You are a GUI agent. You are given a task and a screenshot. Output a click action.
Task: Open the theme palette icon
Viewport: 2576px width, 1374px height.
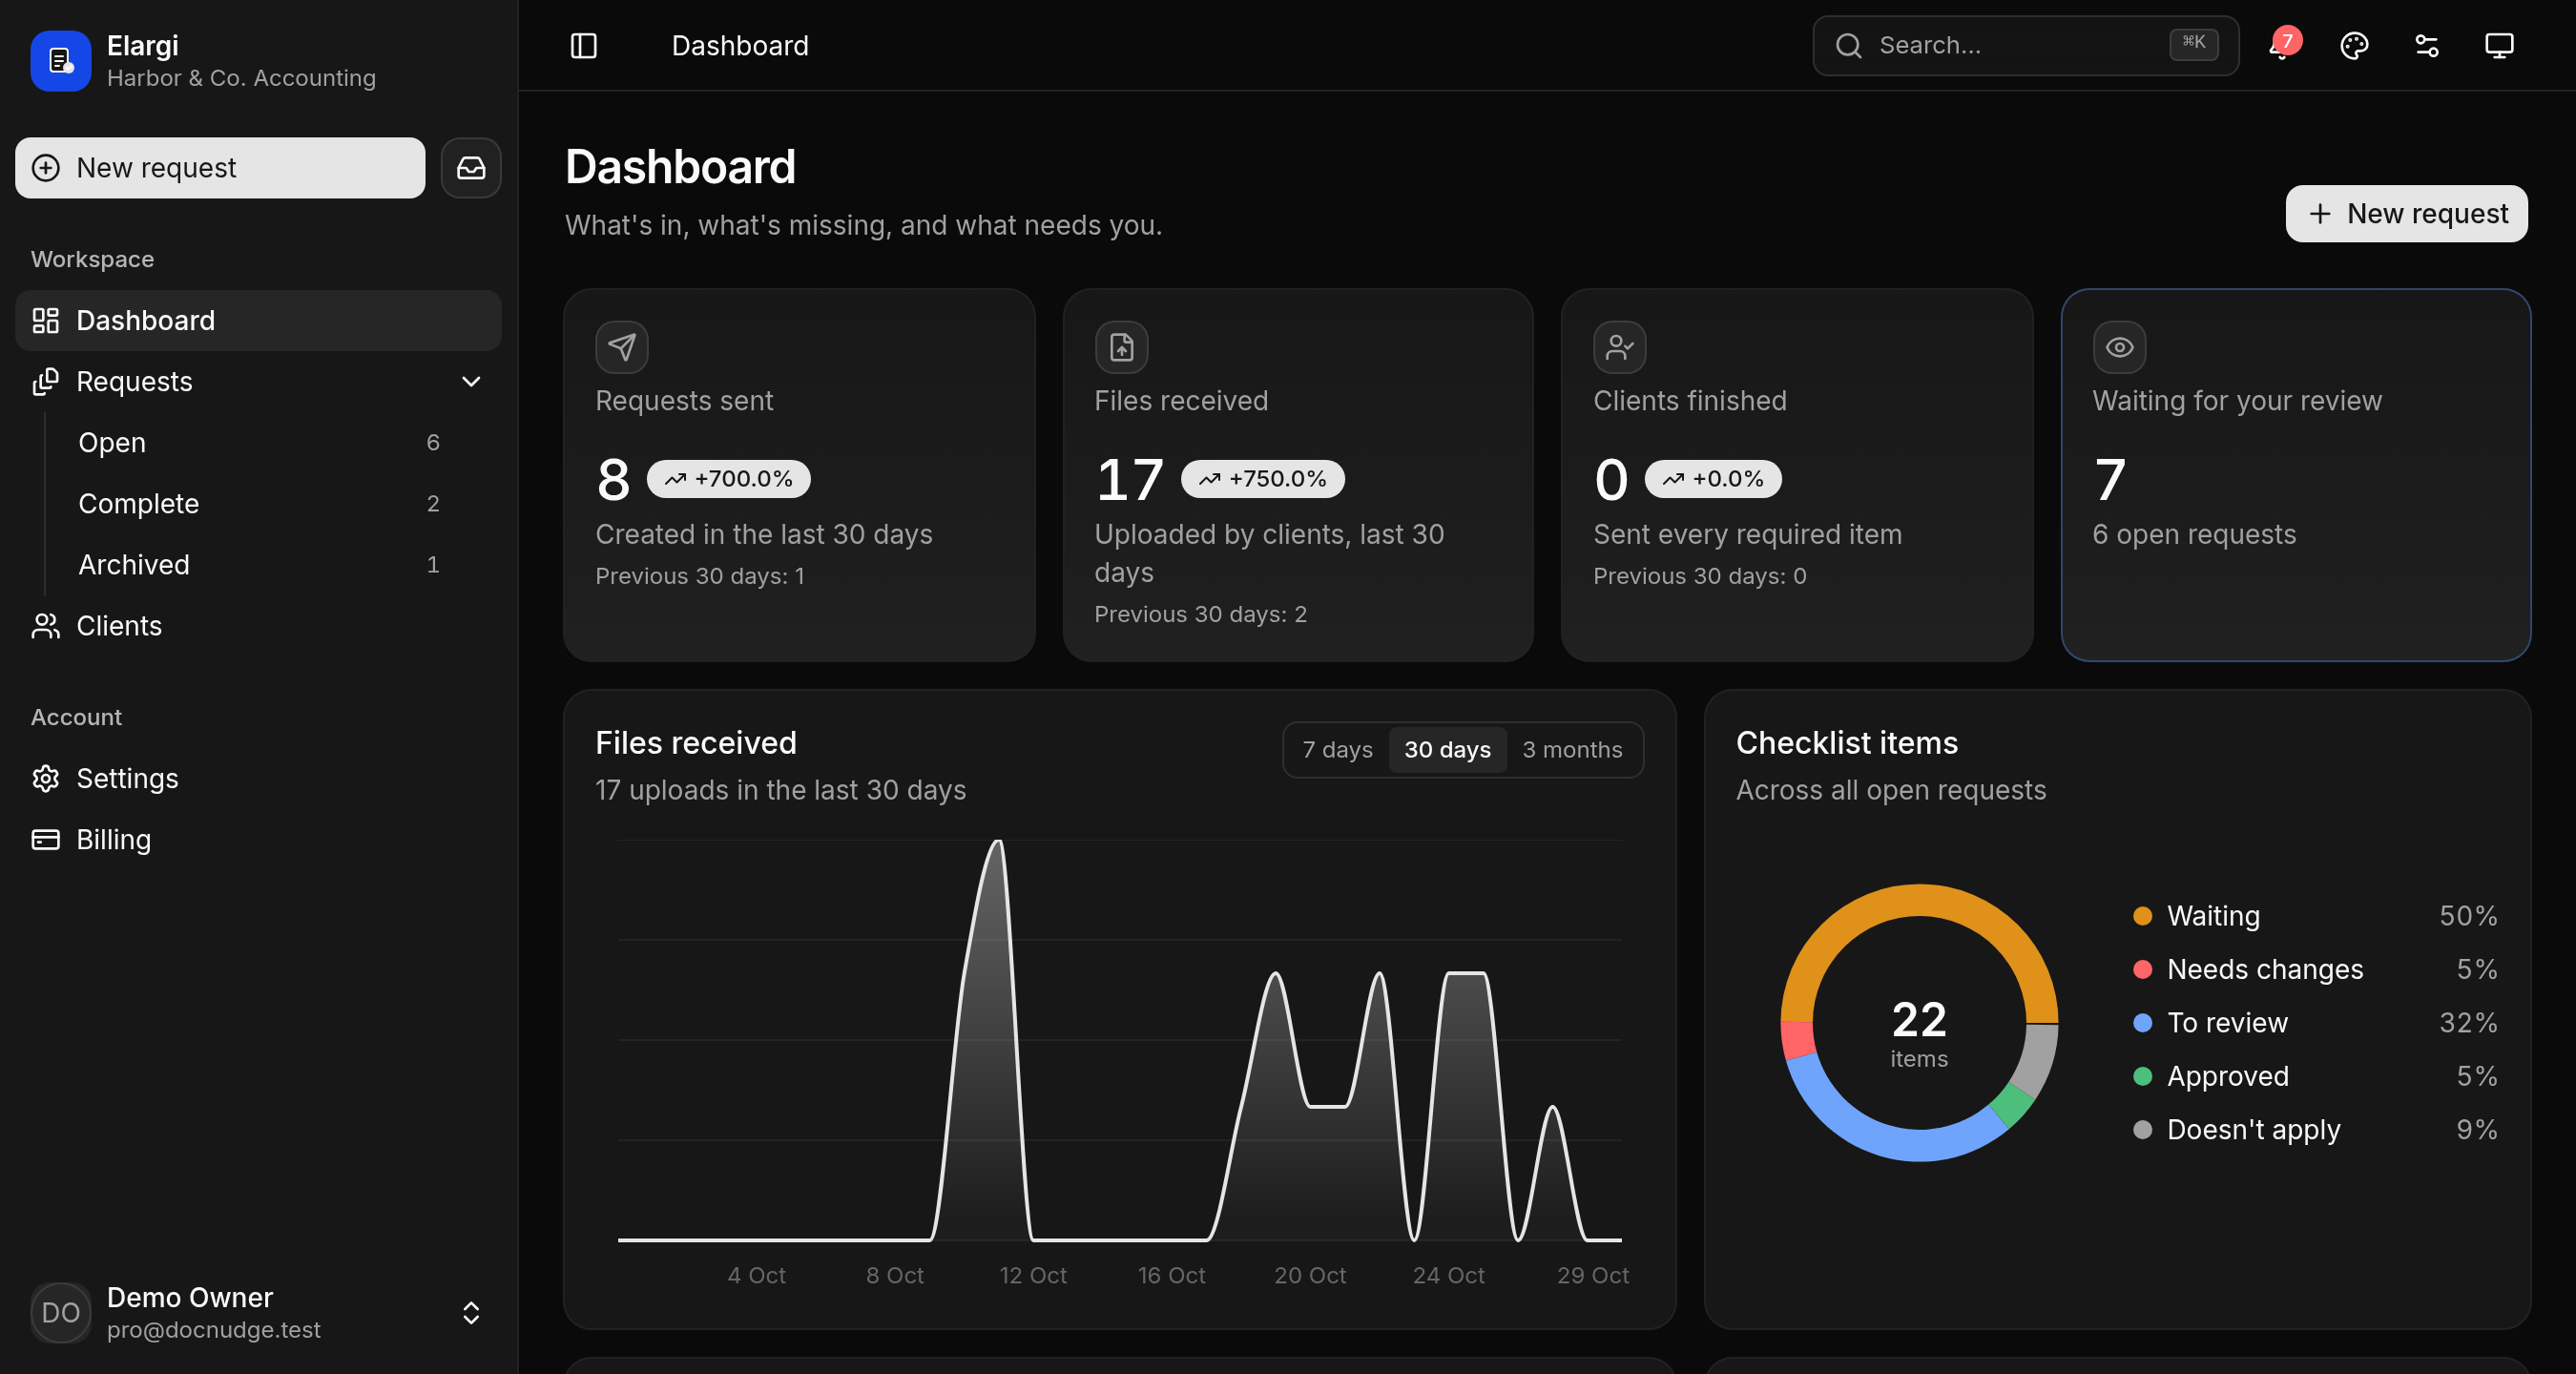[x=2354, y=46]
